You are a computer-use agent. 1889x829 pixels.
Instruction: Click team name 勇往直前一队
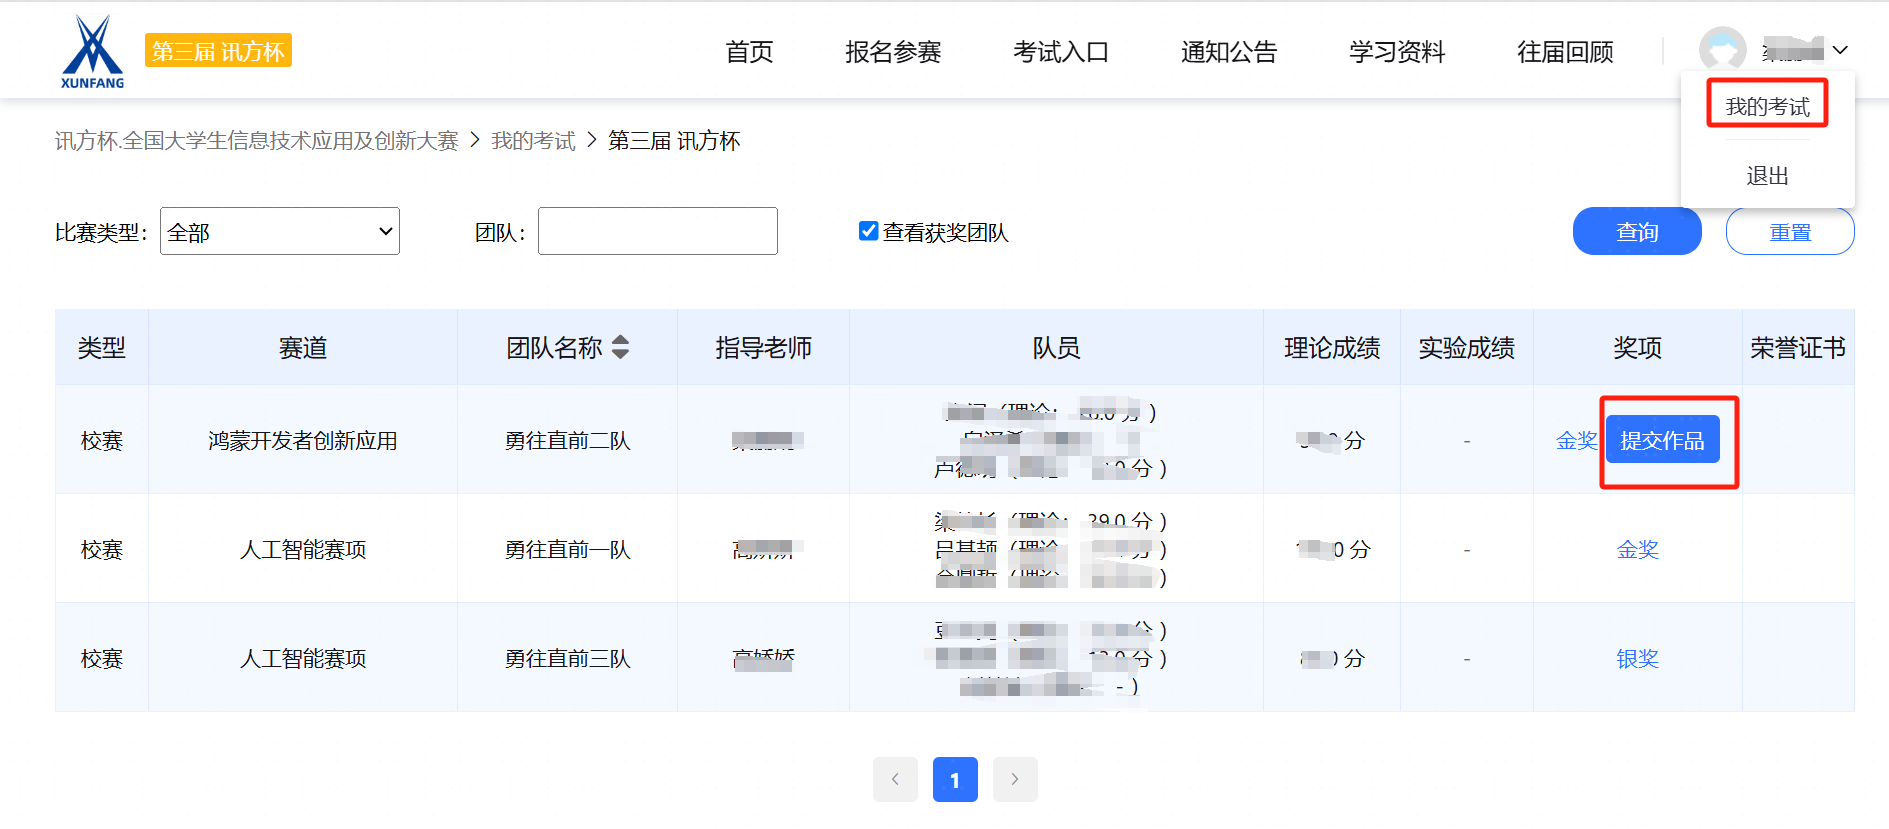pos(567,549)
